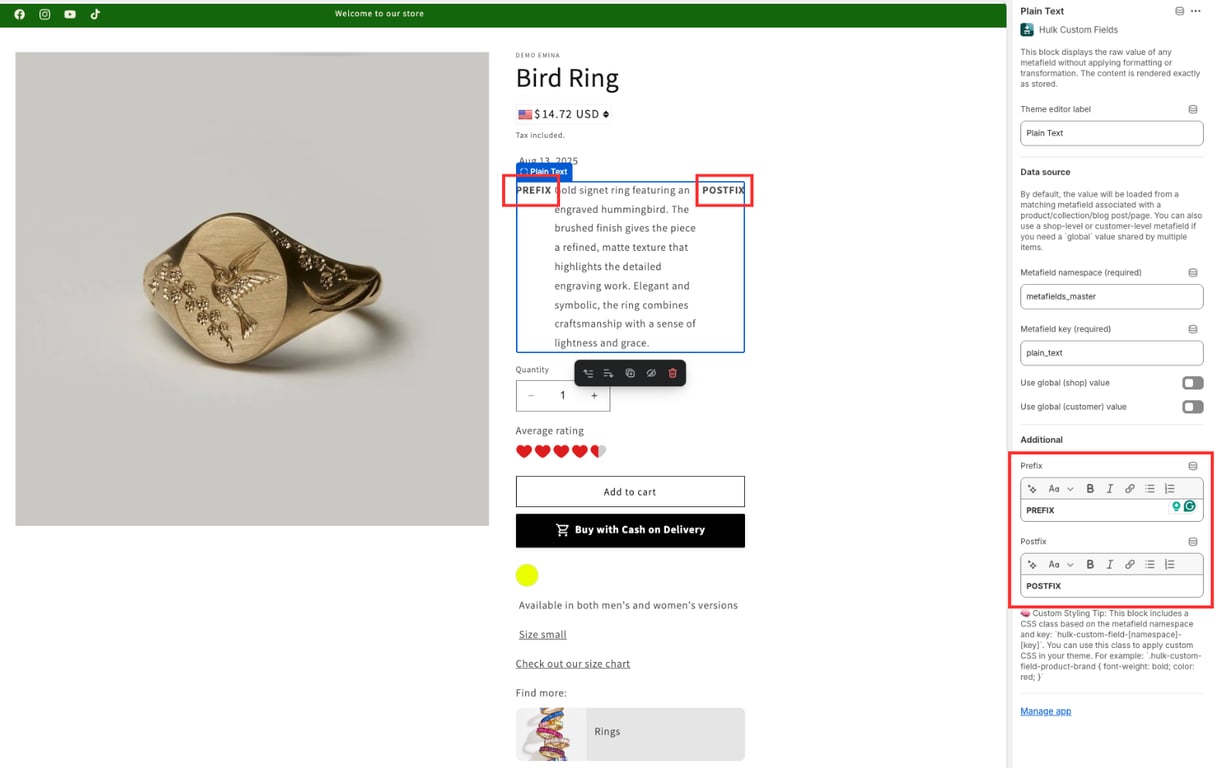
Task: Open Facebook icon in store header
Action: 19,14
